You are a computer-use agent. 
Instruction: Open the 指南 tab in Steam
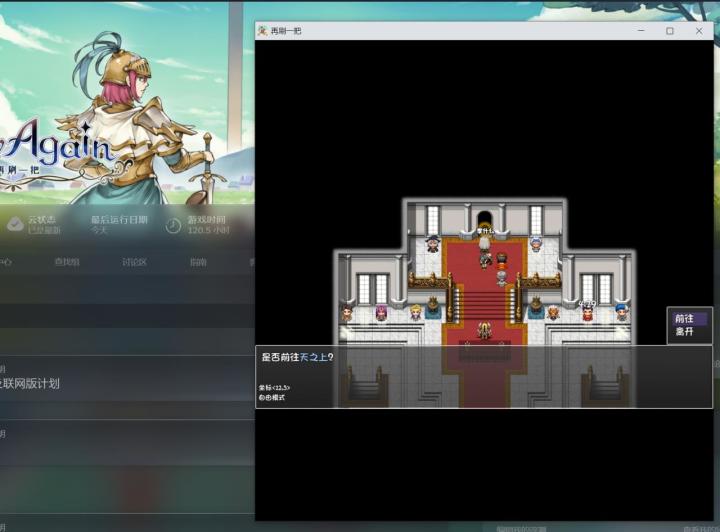198,262
